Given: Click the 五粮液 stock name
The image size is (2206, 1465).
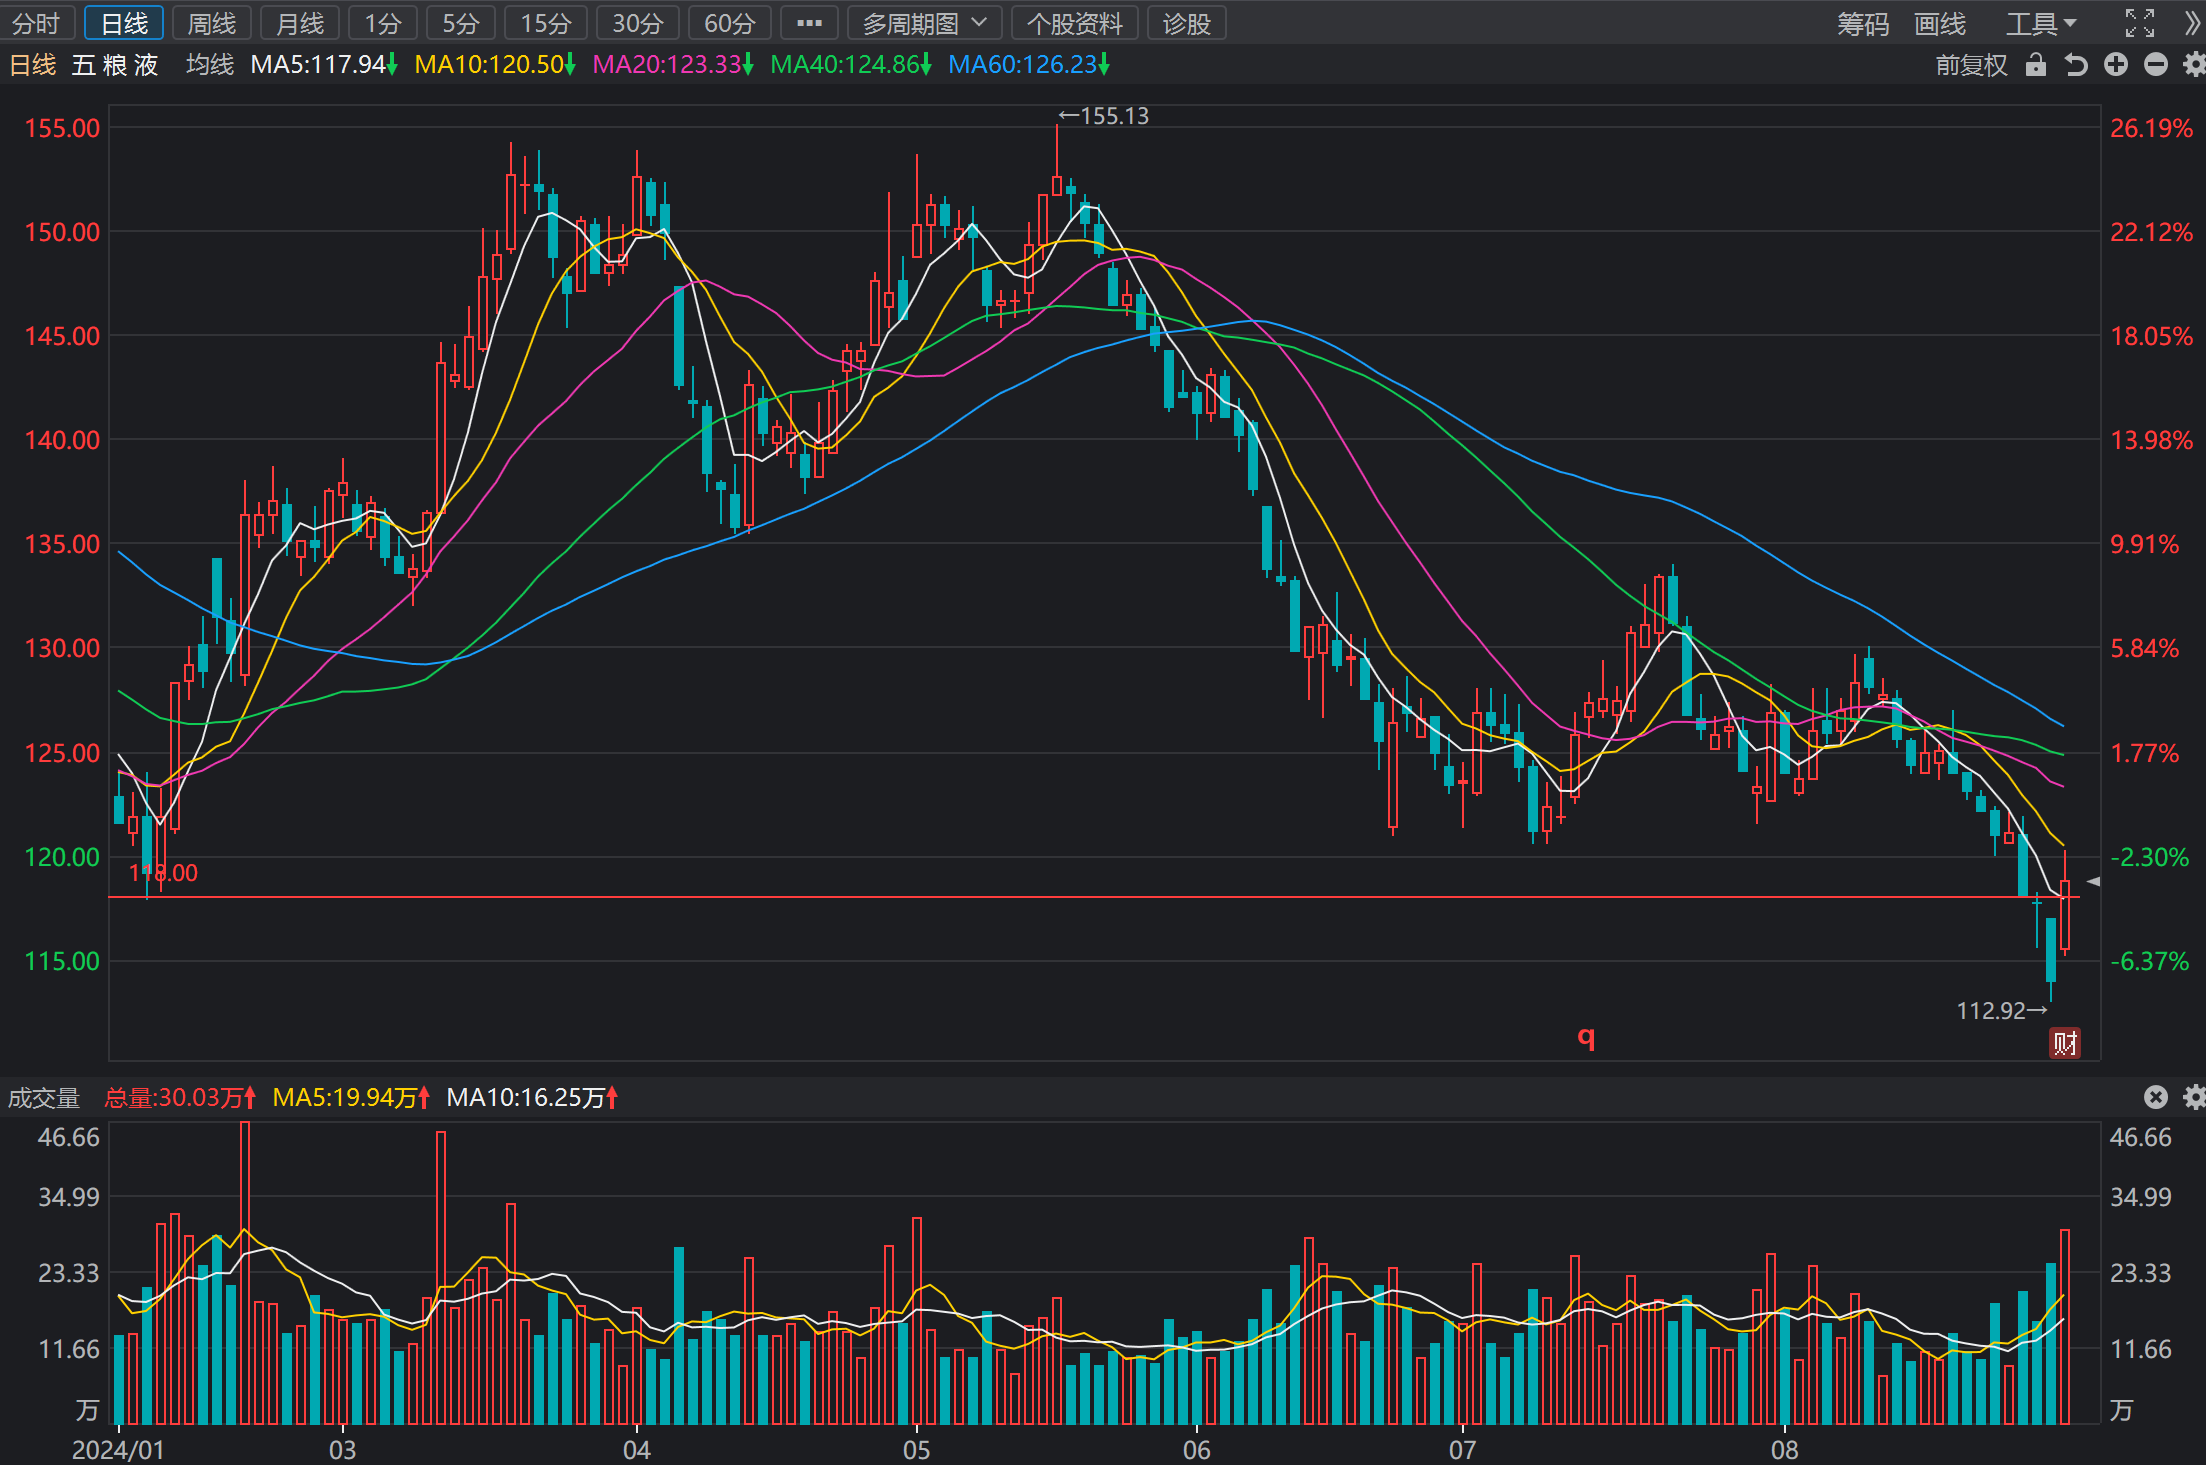Looking at the screenshot, I should point(115,65).
